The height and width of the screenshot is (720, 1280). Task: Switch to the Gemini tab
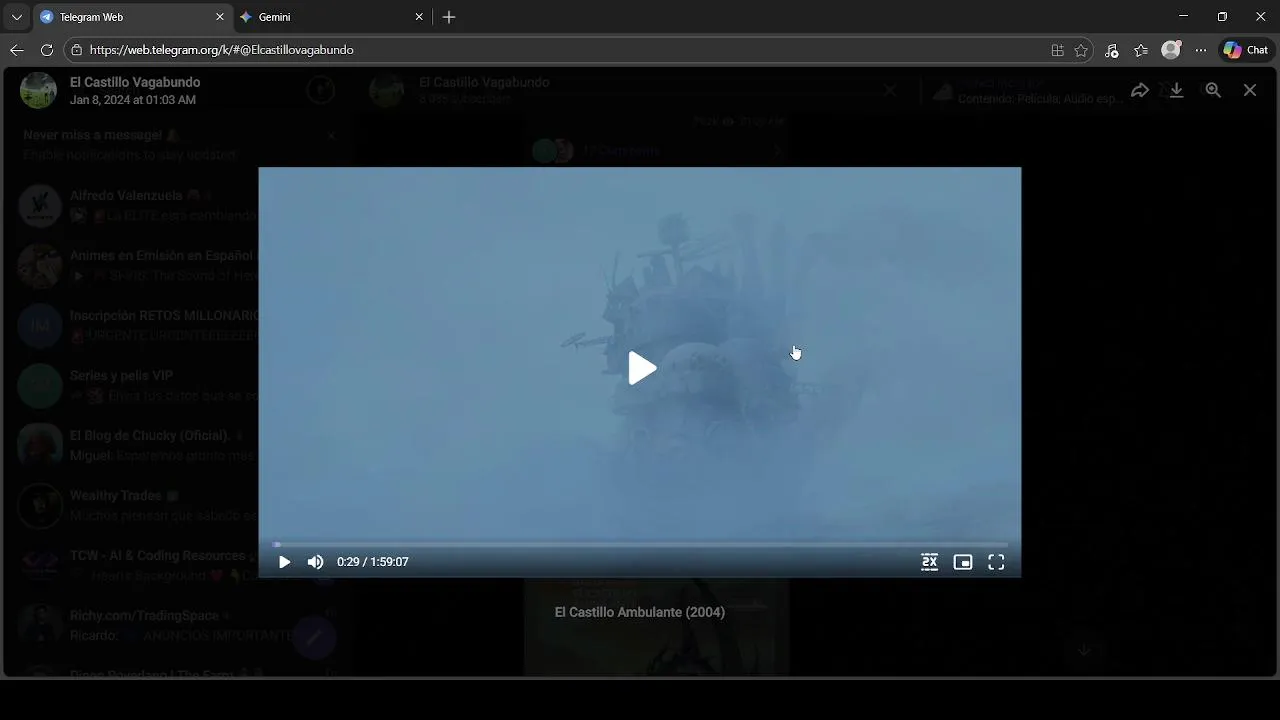332,17
